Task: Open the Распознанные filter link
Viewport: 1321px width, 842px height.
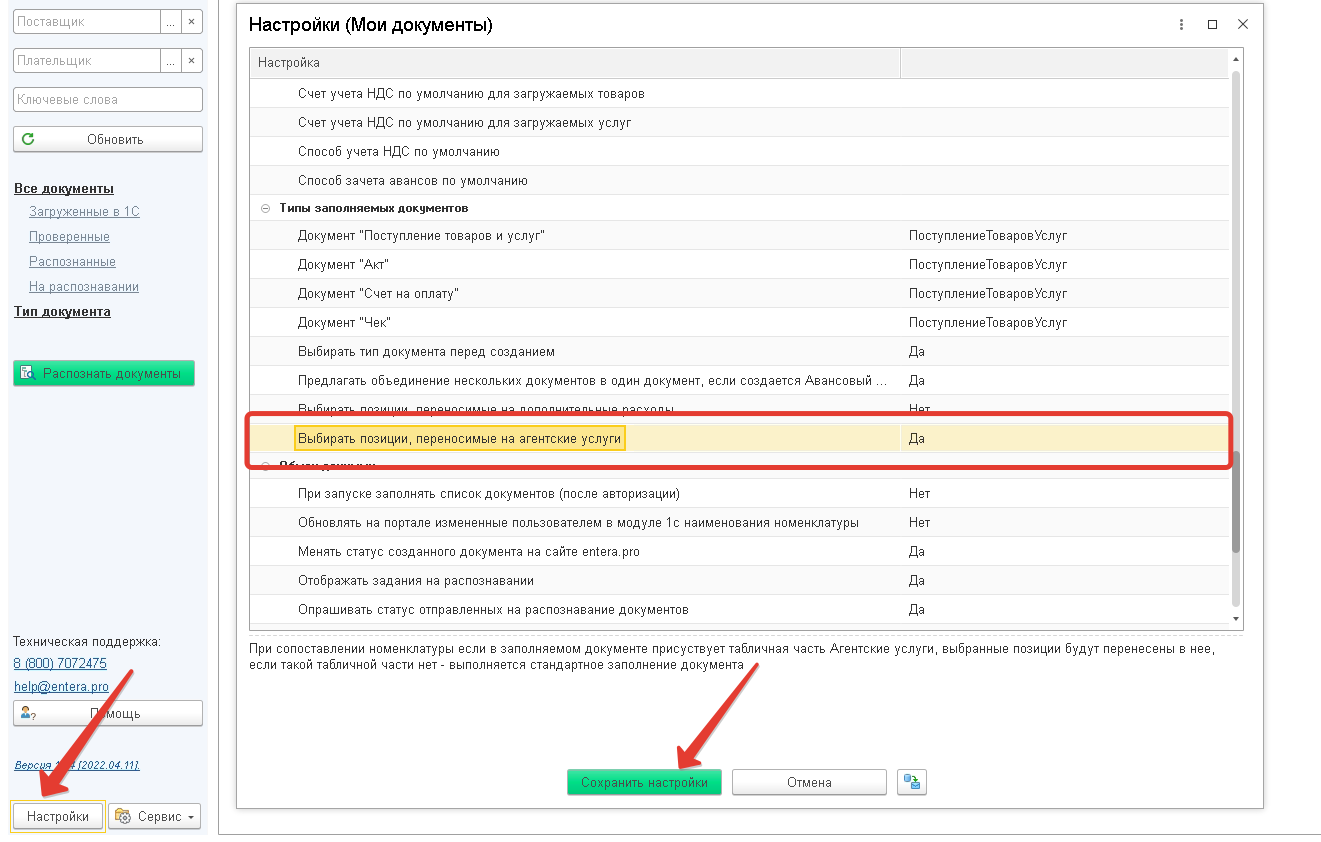Action: [72, 262]
